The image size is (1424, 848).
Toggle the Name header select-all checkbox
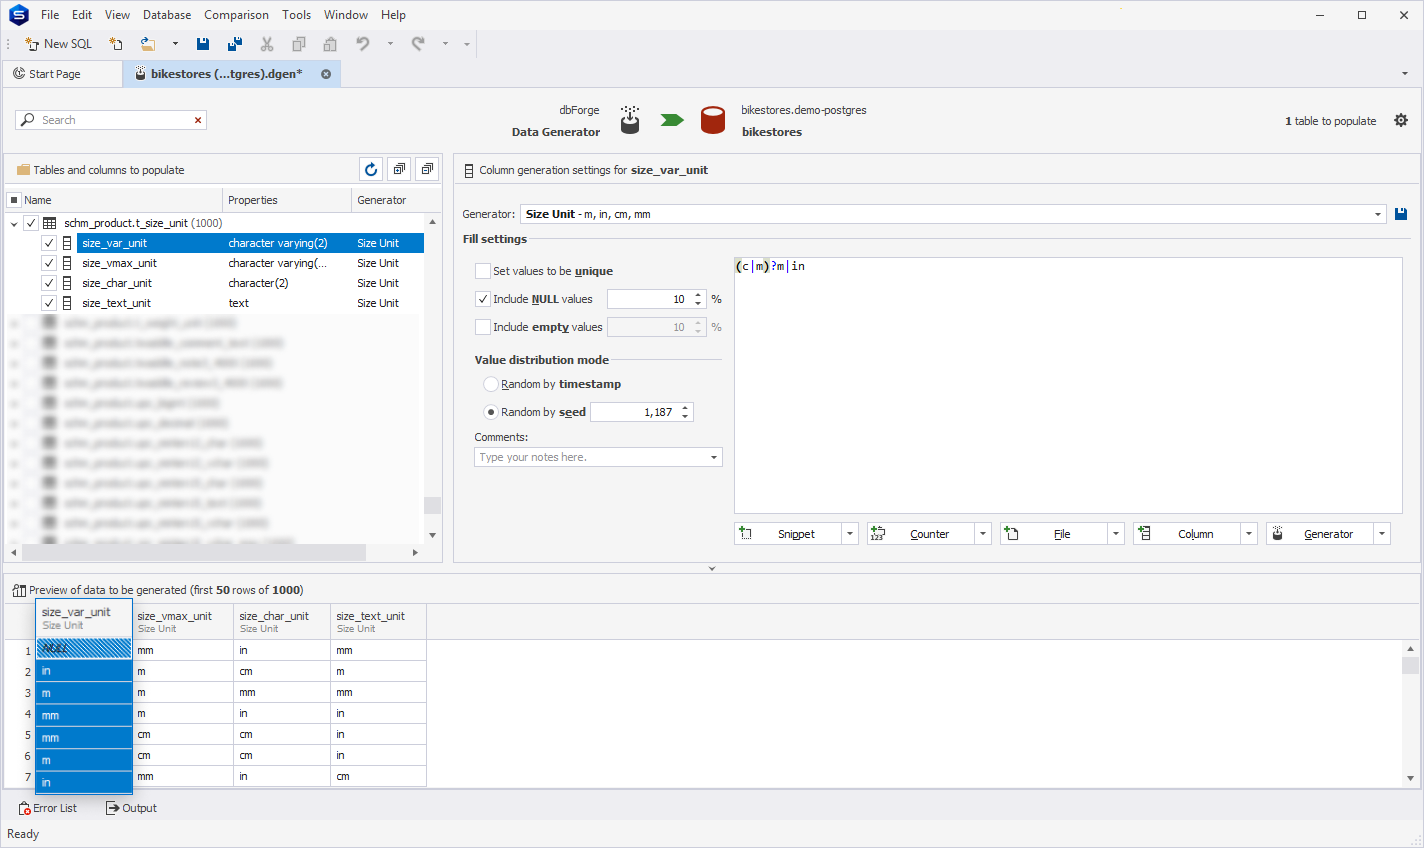tap(14, 200)
